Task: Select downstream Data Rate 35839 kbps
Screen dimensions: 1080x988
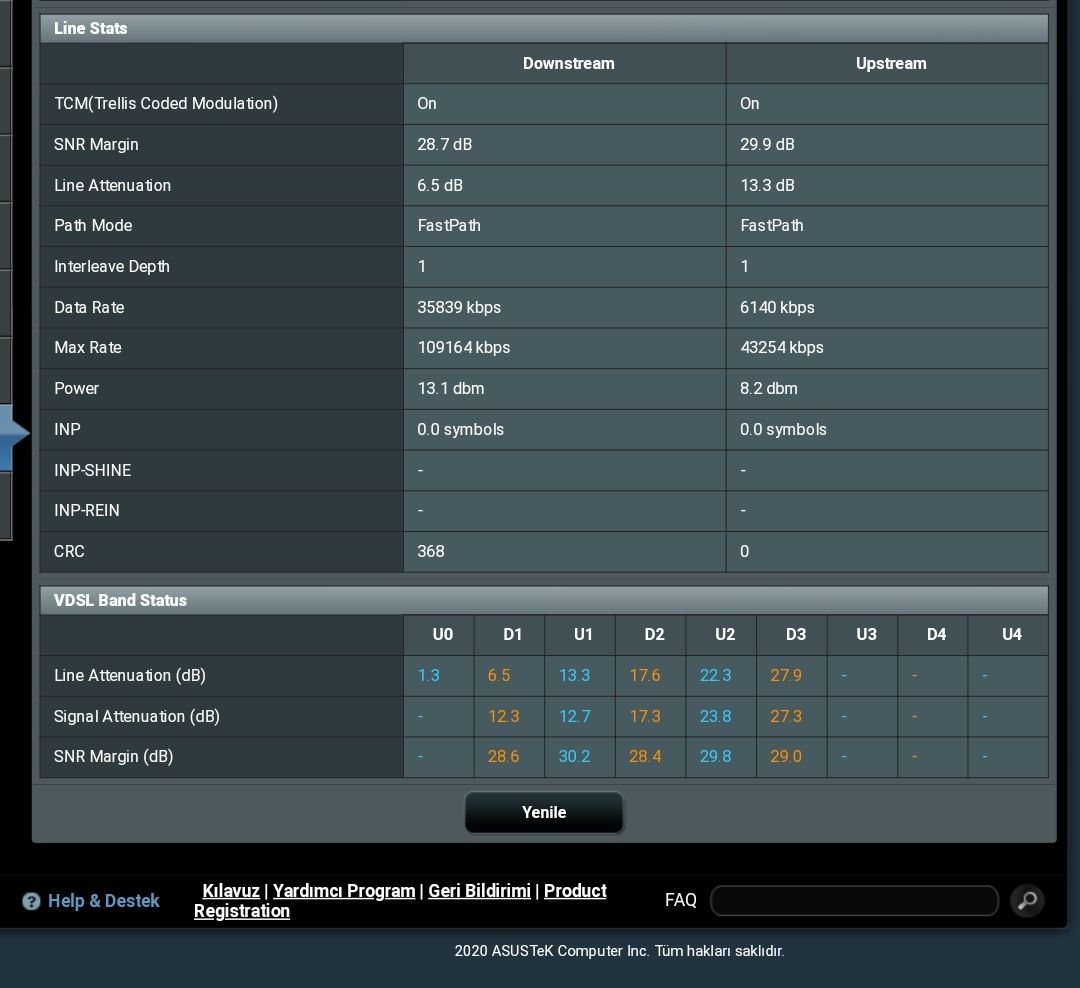Action: pos(459,307)
